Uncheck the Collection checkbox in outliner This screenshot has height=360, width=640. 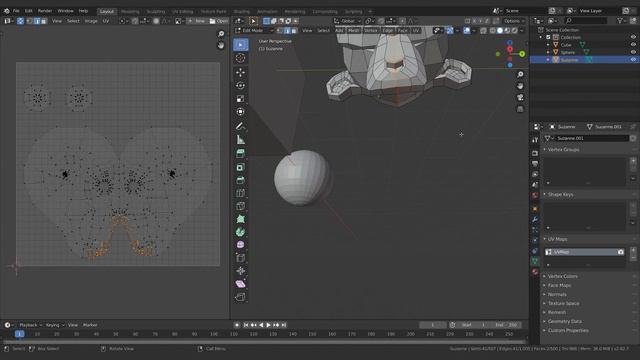click(x=548, y=37)
